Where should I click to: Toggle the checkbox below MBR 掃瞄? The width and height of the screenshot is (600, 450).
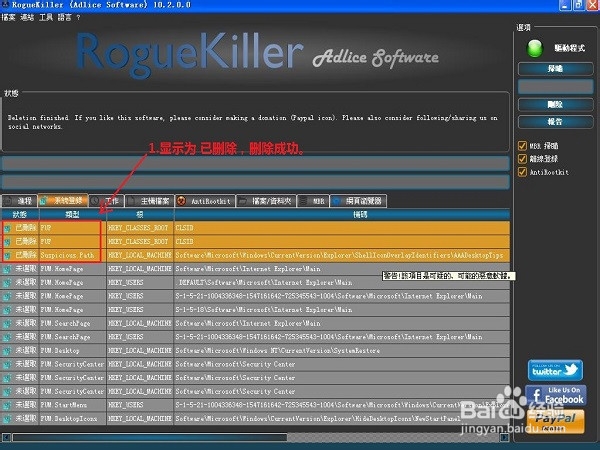pos(522,159)
